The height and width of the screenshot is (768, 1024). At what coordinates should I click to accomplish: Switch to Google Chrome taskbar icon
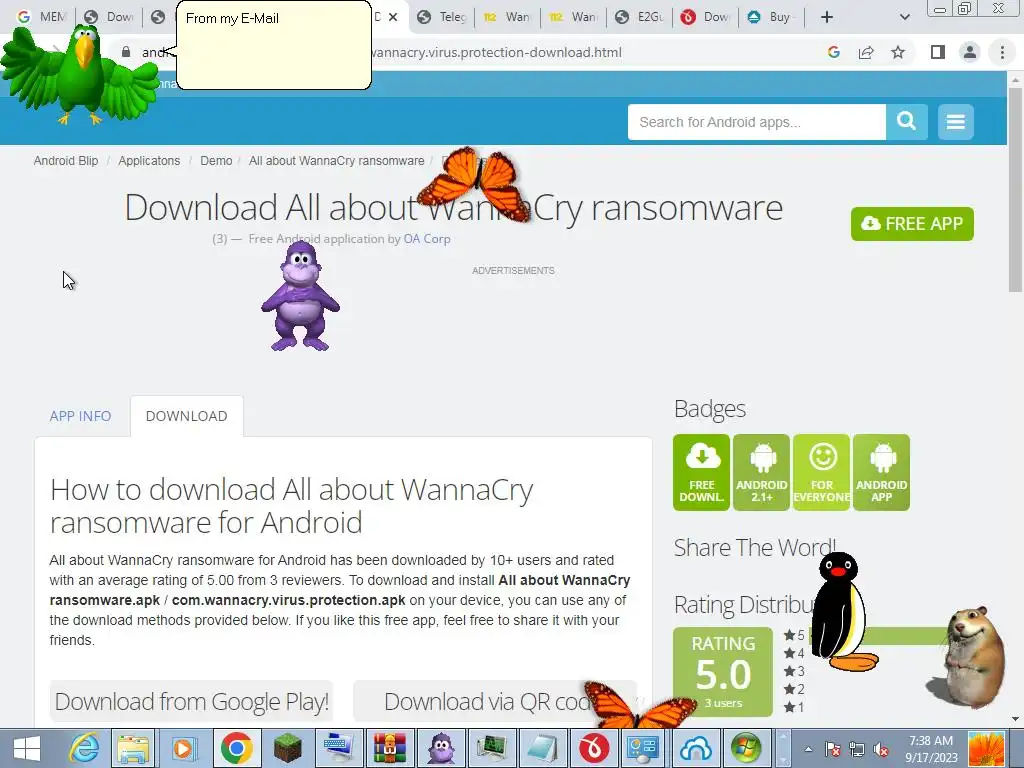click(236, 748)
